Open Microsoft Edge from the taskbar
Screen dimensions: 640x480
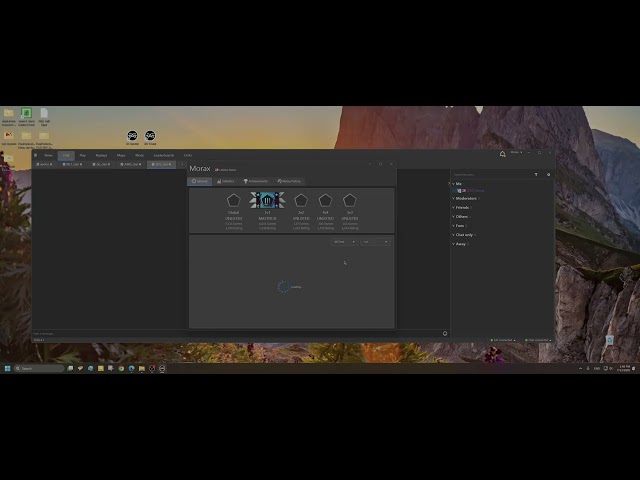[x=131, y=368]
